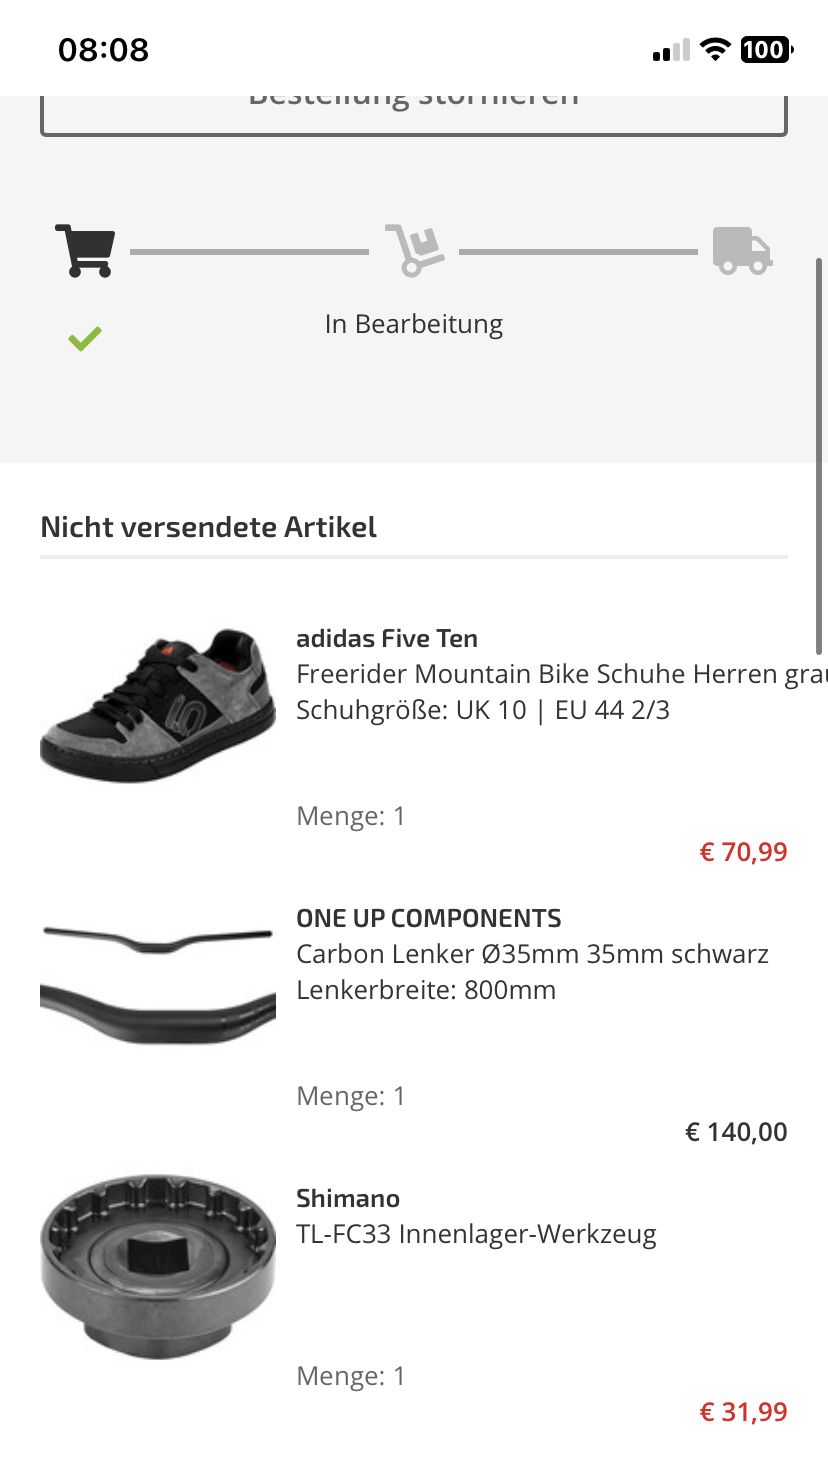Tap the 08:08 clock in status bar

click(103, 50)
